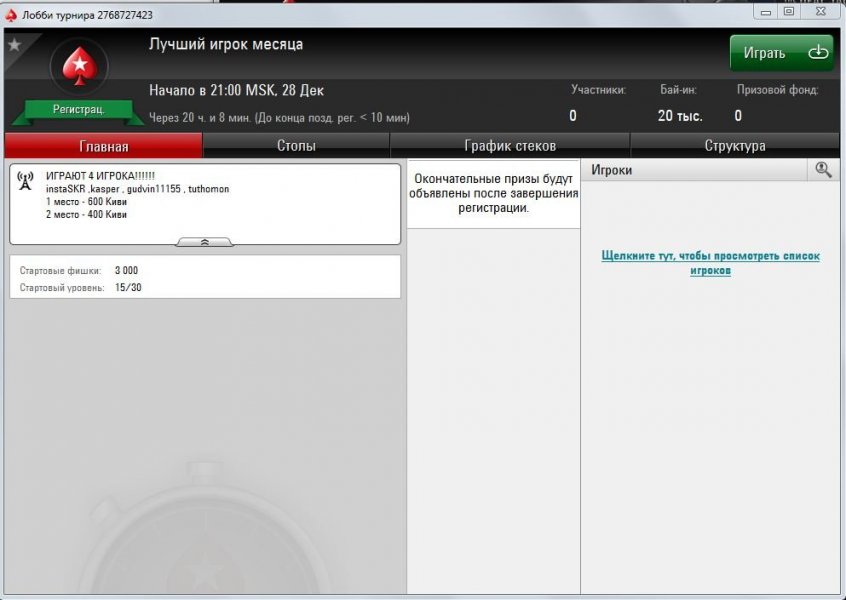
Task: Switch to the Главная tab
Action: tap(104, 146)
